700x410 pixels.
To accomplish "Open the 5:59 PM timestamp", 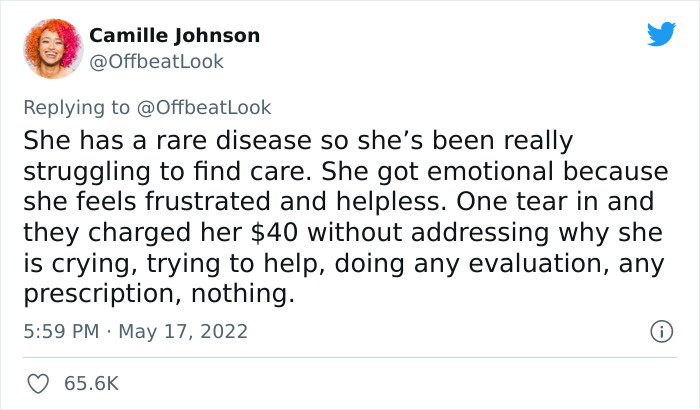I will pyautogui.click(x=61, y=331).
